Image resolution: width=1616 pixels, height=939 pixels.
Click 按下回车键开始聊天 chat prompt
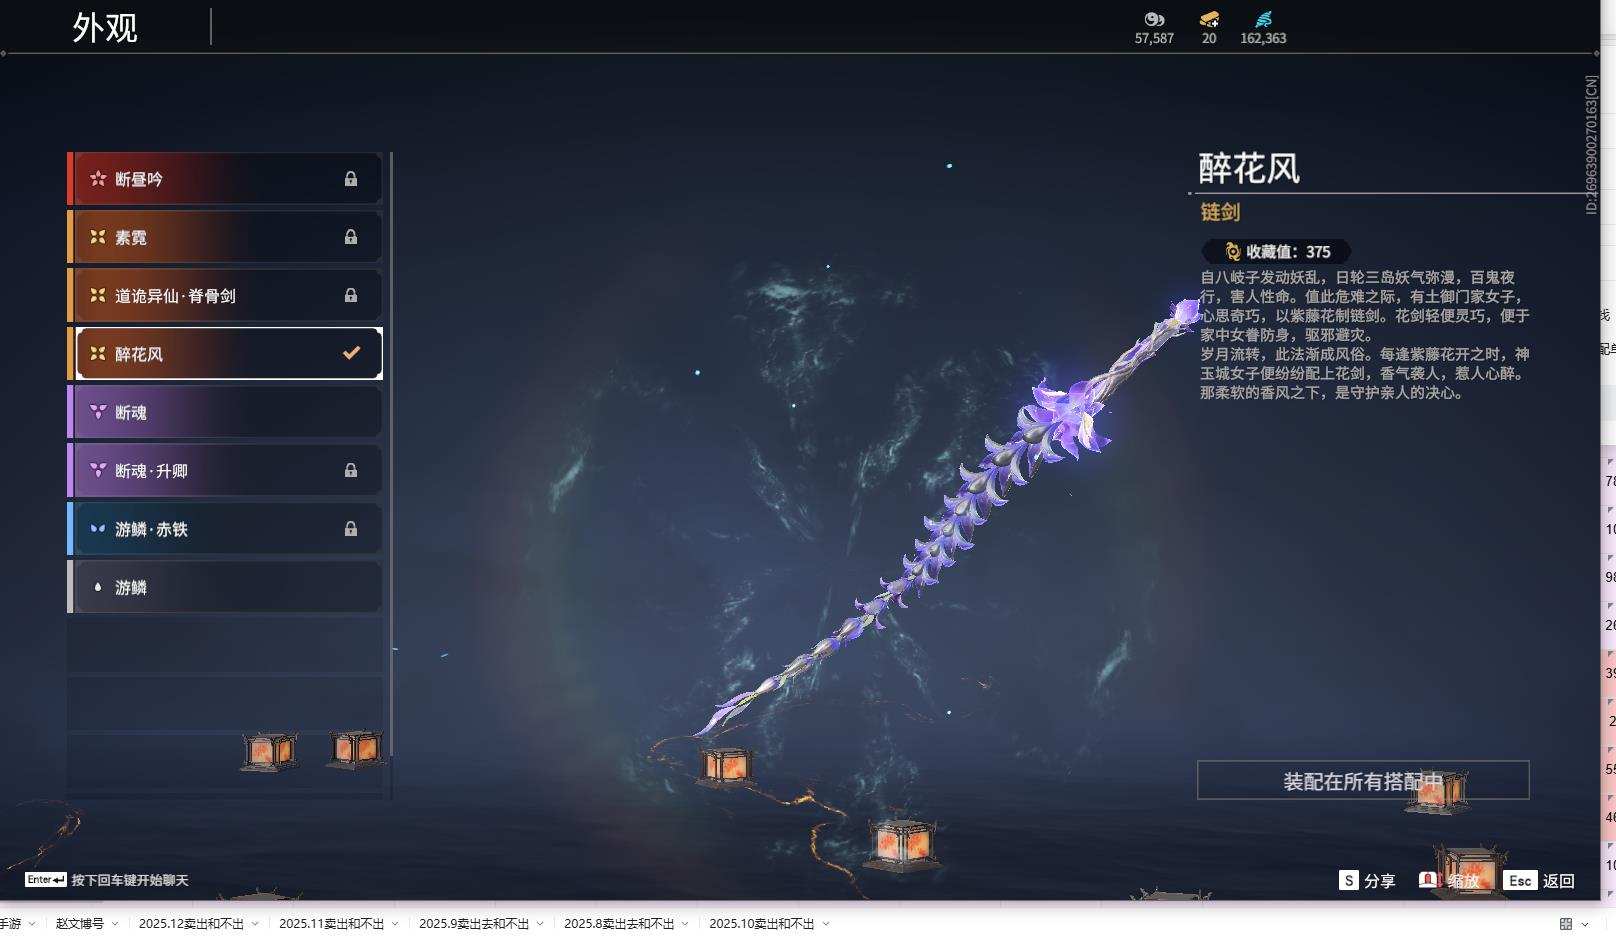(130, 880)
